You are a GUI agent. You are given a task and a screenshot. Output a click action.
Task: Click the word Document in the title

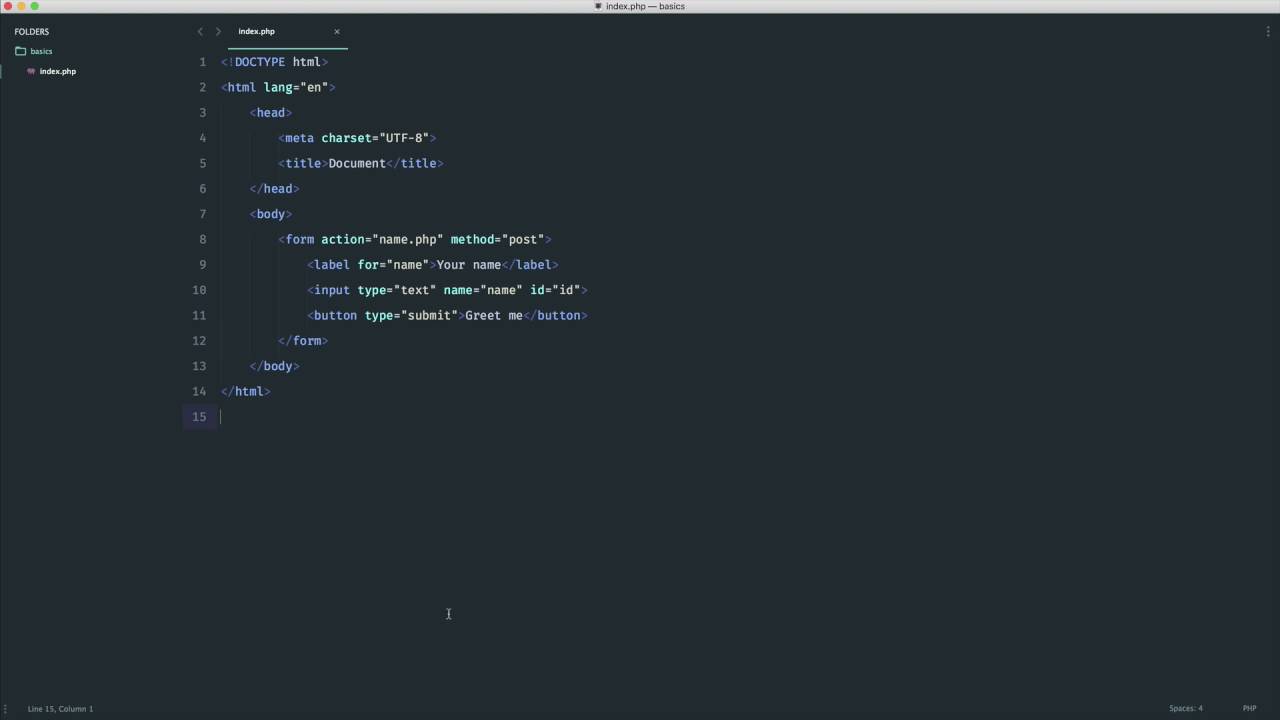click(x=357, y=163)
